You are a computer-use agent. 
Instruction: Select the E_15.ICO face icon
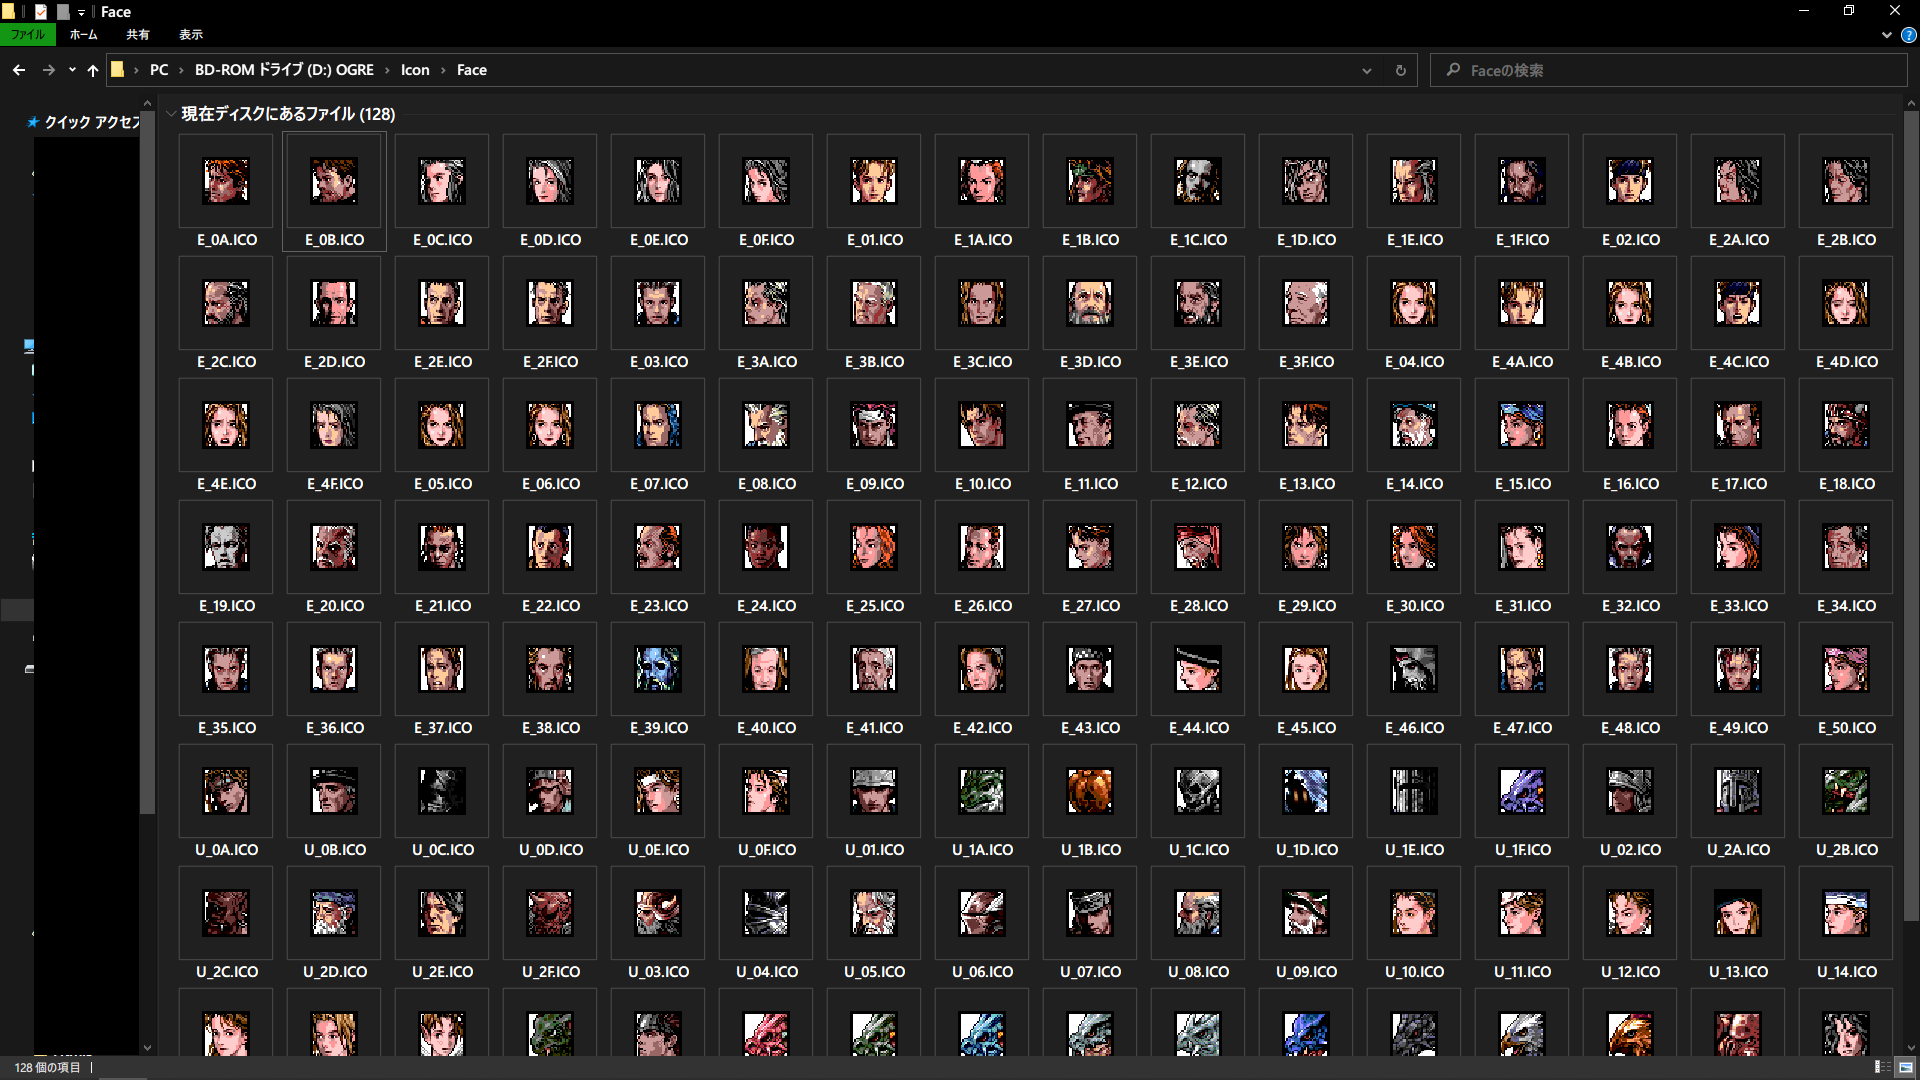coord(1522,426)
